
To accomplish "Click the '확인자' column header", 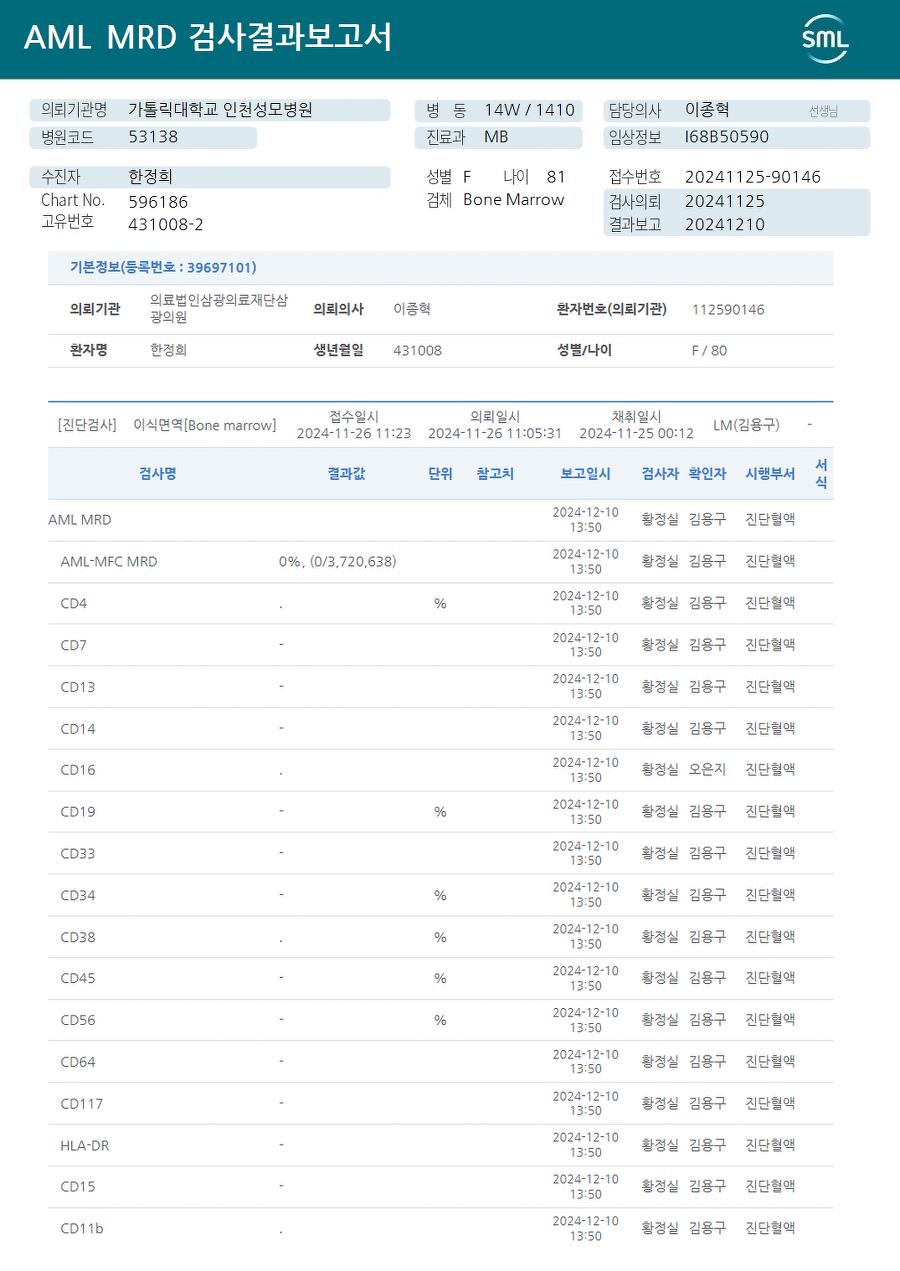I will [707, 473].
